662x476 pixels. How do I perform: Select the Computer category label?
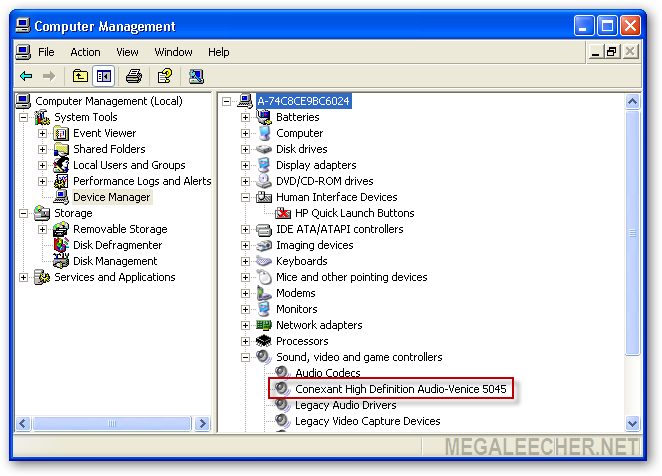299,133
